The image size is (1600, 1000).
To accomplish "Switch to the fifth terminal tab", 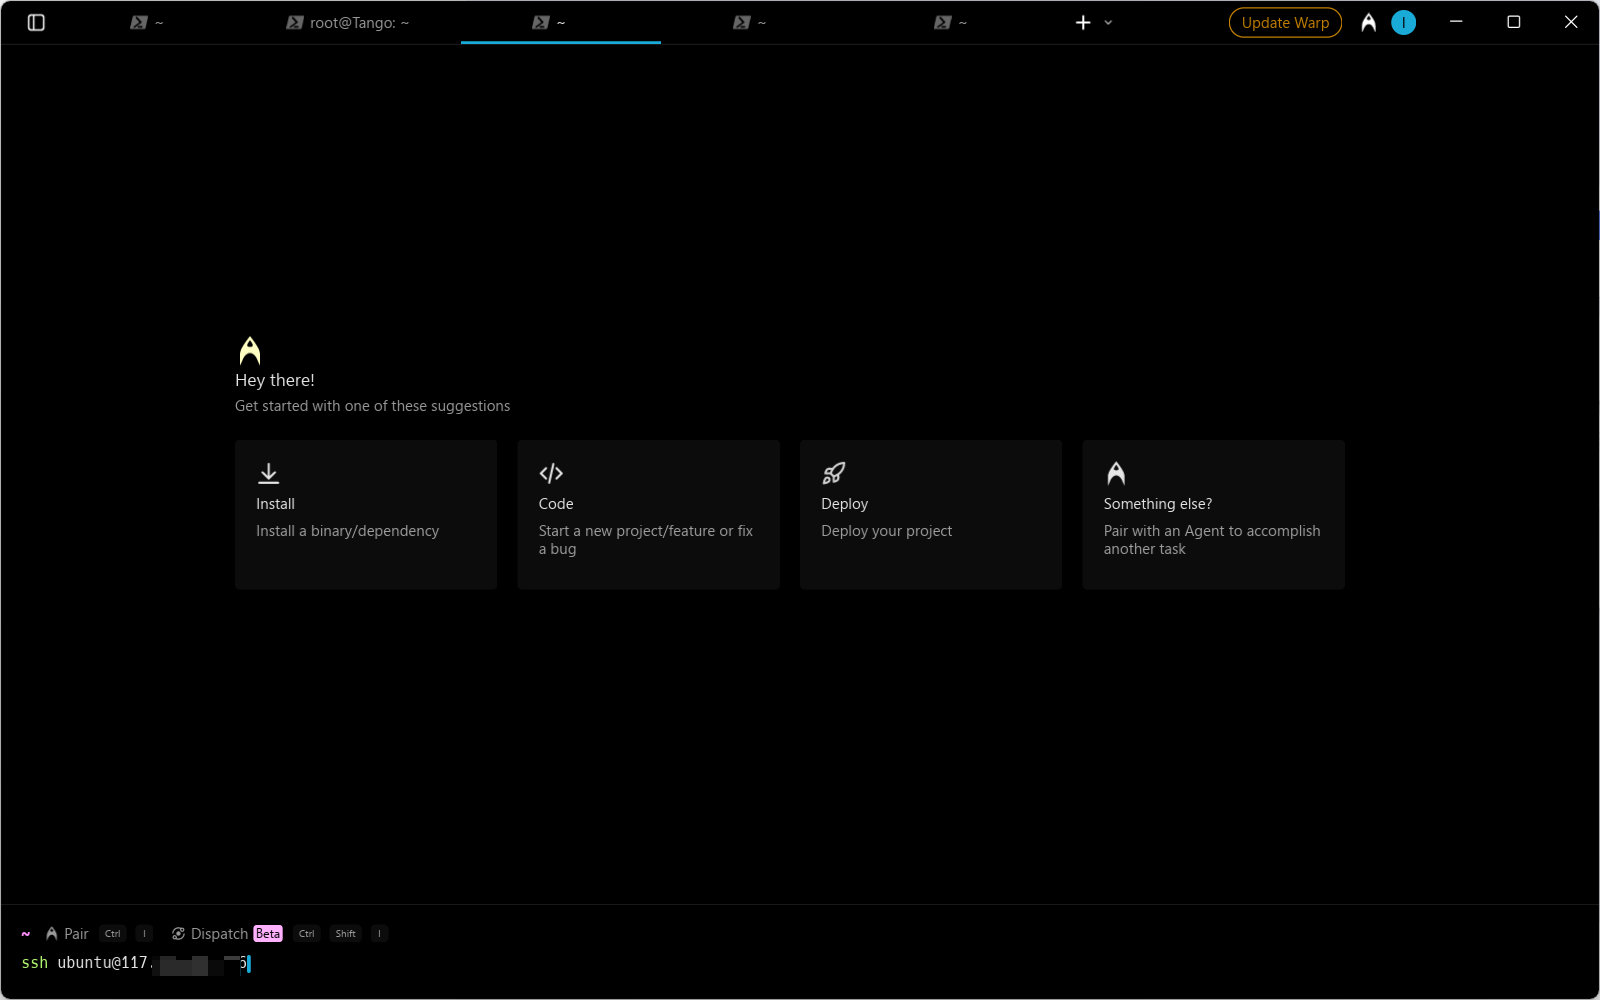I will pos(951,22).
